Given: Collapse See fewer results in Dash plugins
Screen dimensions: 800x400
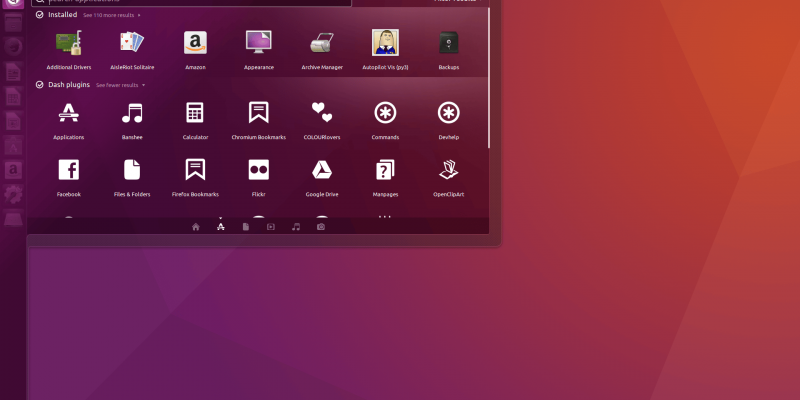Looking at the screenshot, I should click(x=120, y=85).
